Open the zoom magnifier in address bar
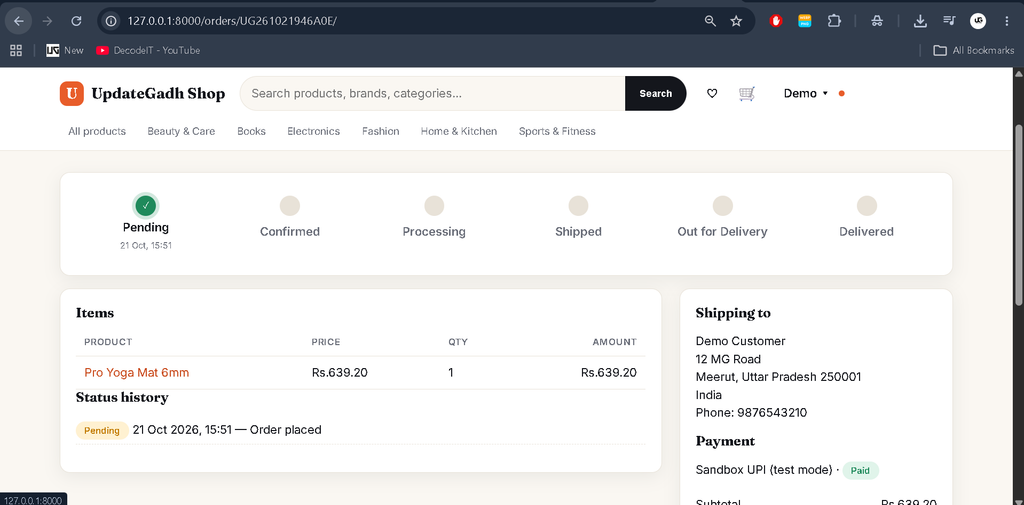The image size is (1024, 505). pyautogui.click(x=710, y=21)
